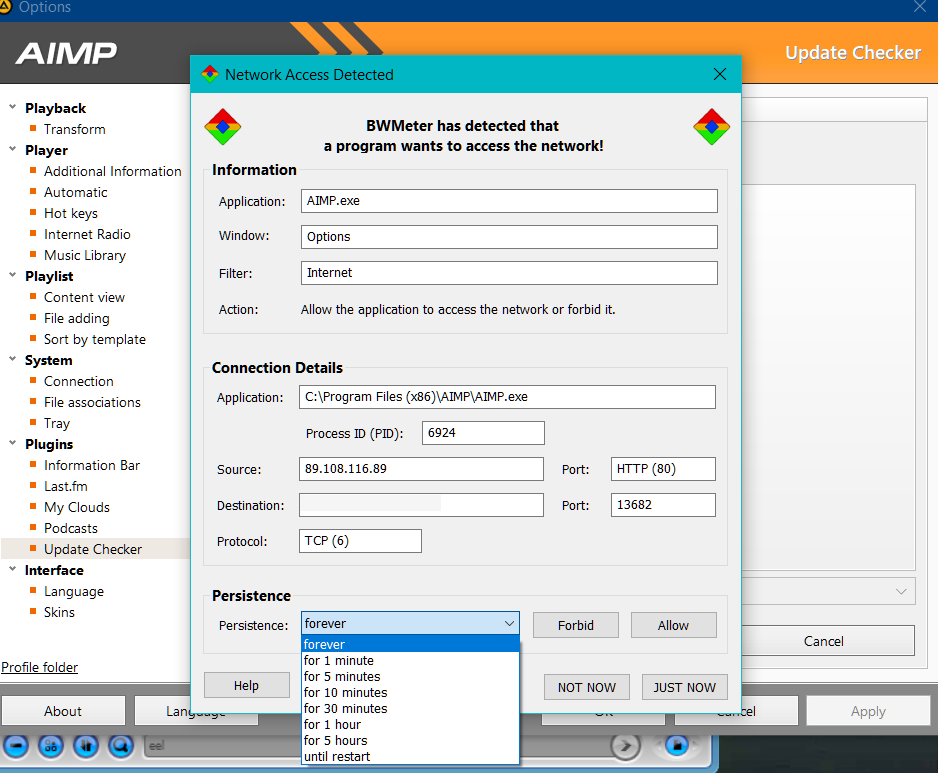Screen dimensions: 938x773
Task: Collapse the System tree section
Action: coord(13,359)
